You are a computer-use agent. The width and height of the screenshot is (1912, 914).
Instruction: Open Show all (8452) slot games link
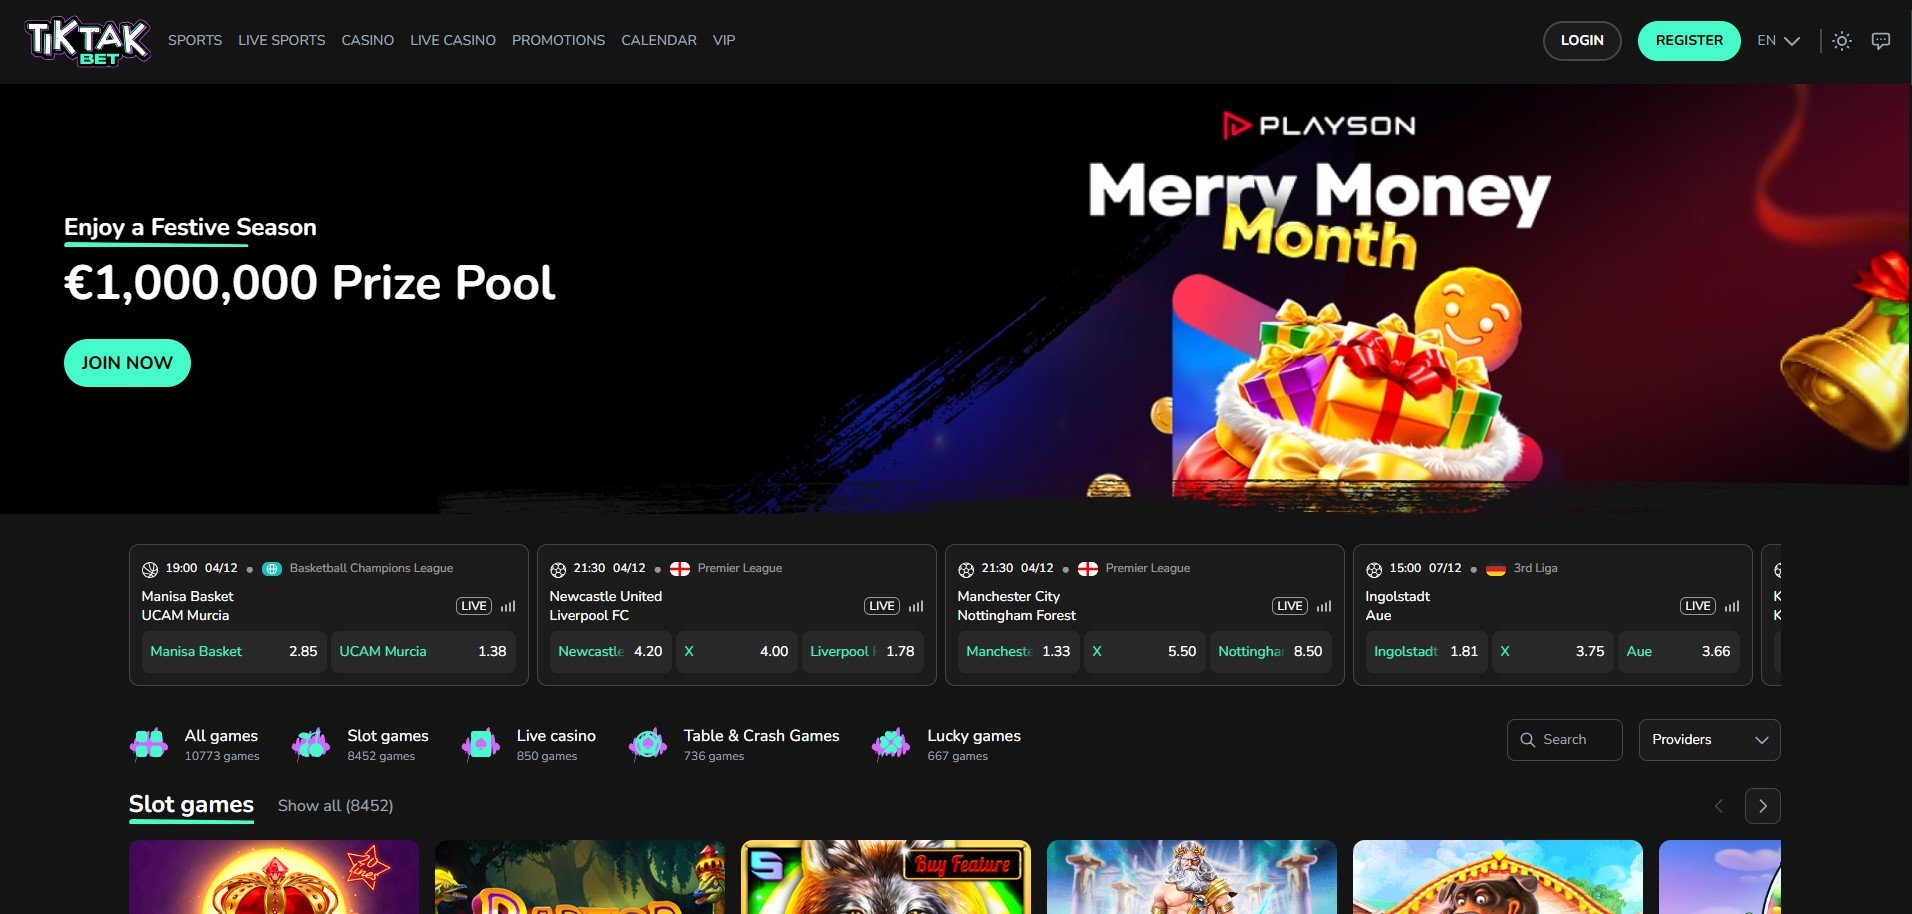(x=335, y=806)
